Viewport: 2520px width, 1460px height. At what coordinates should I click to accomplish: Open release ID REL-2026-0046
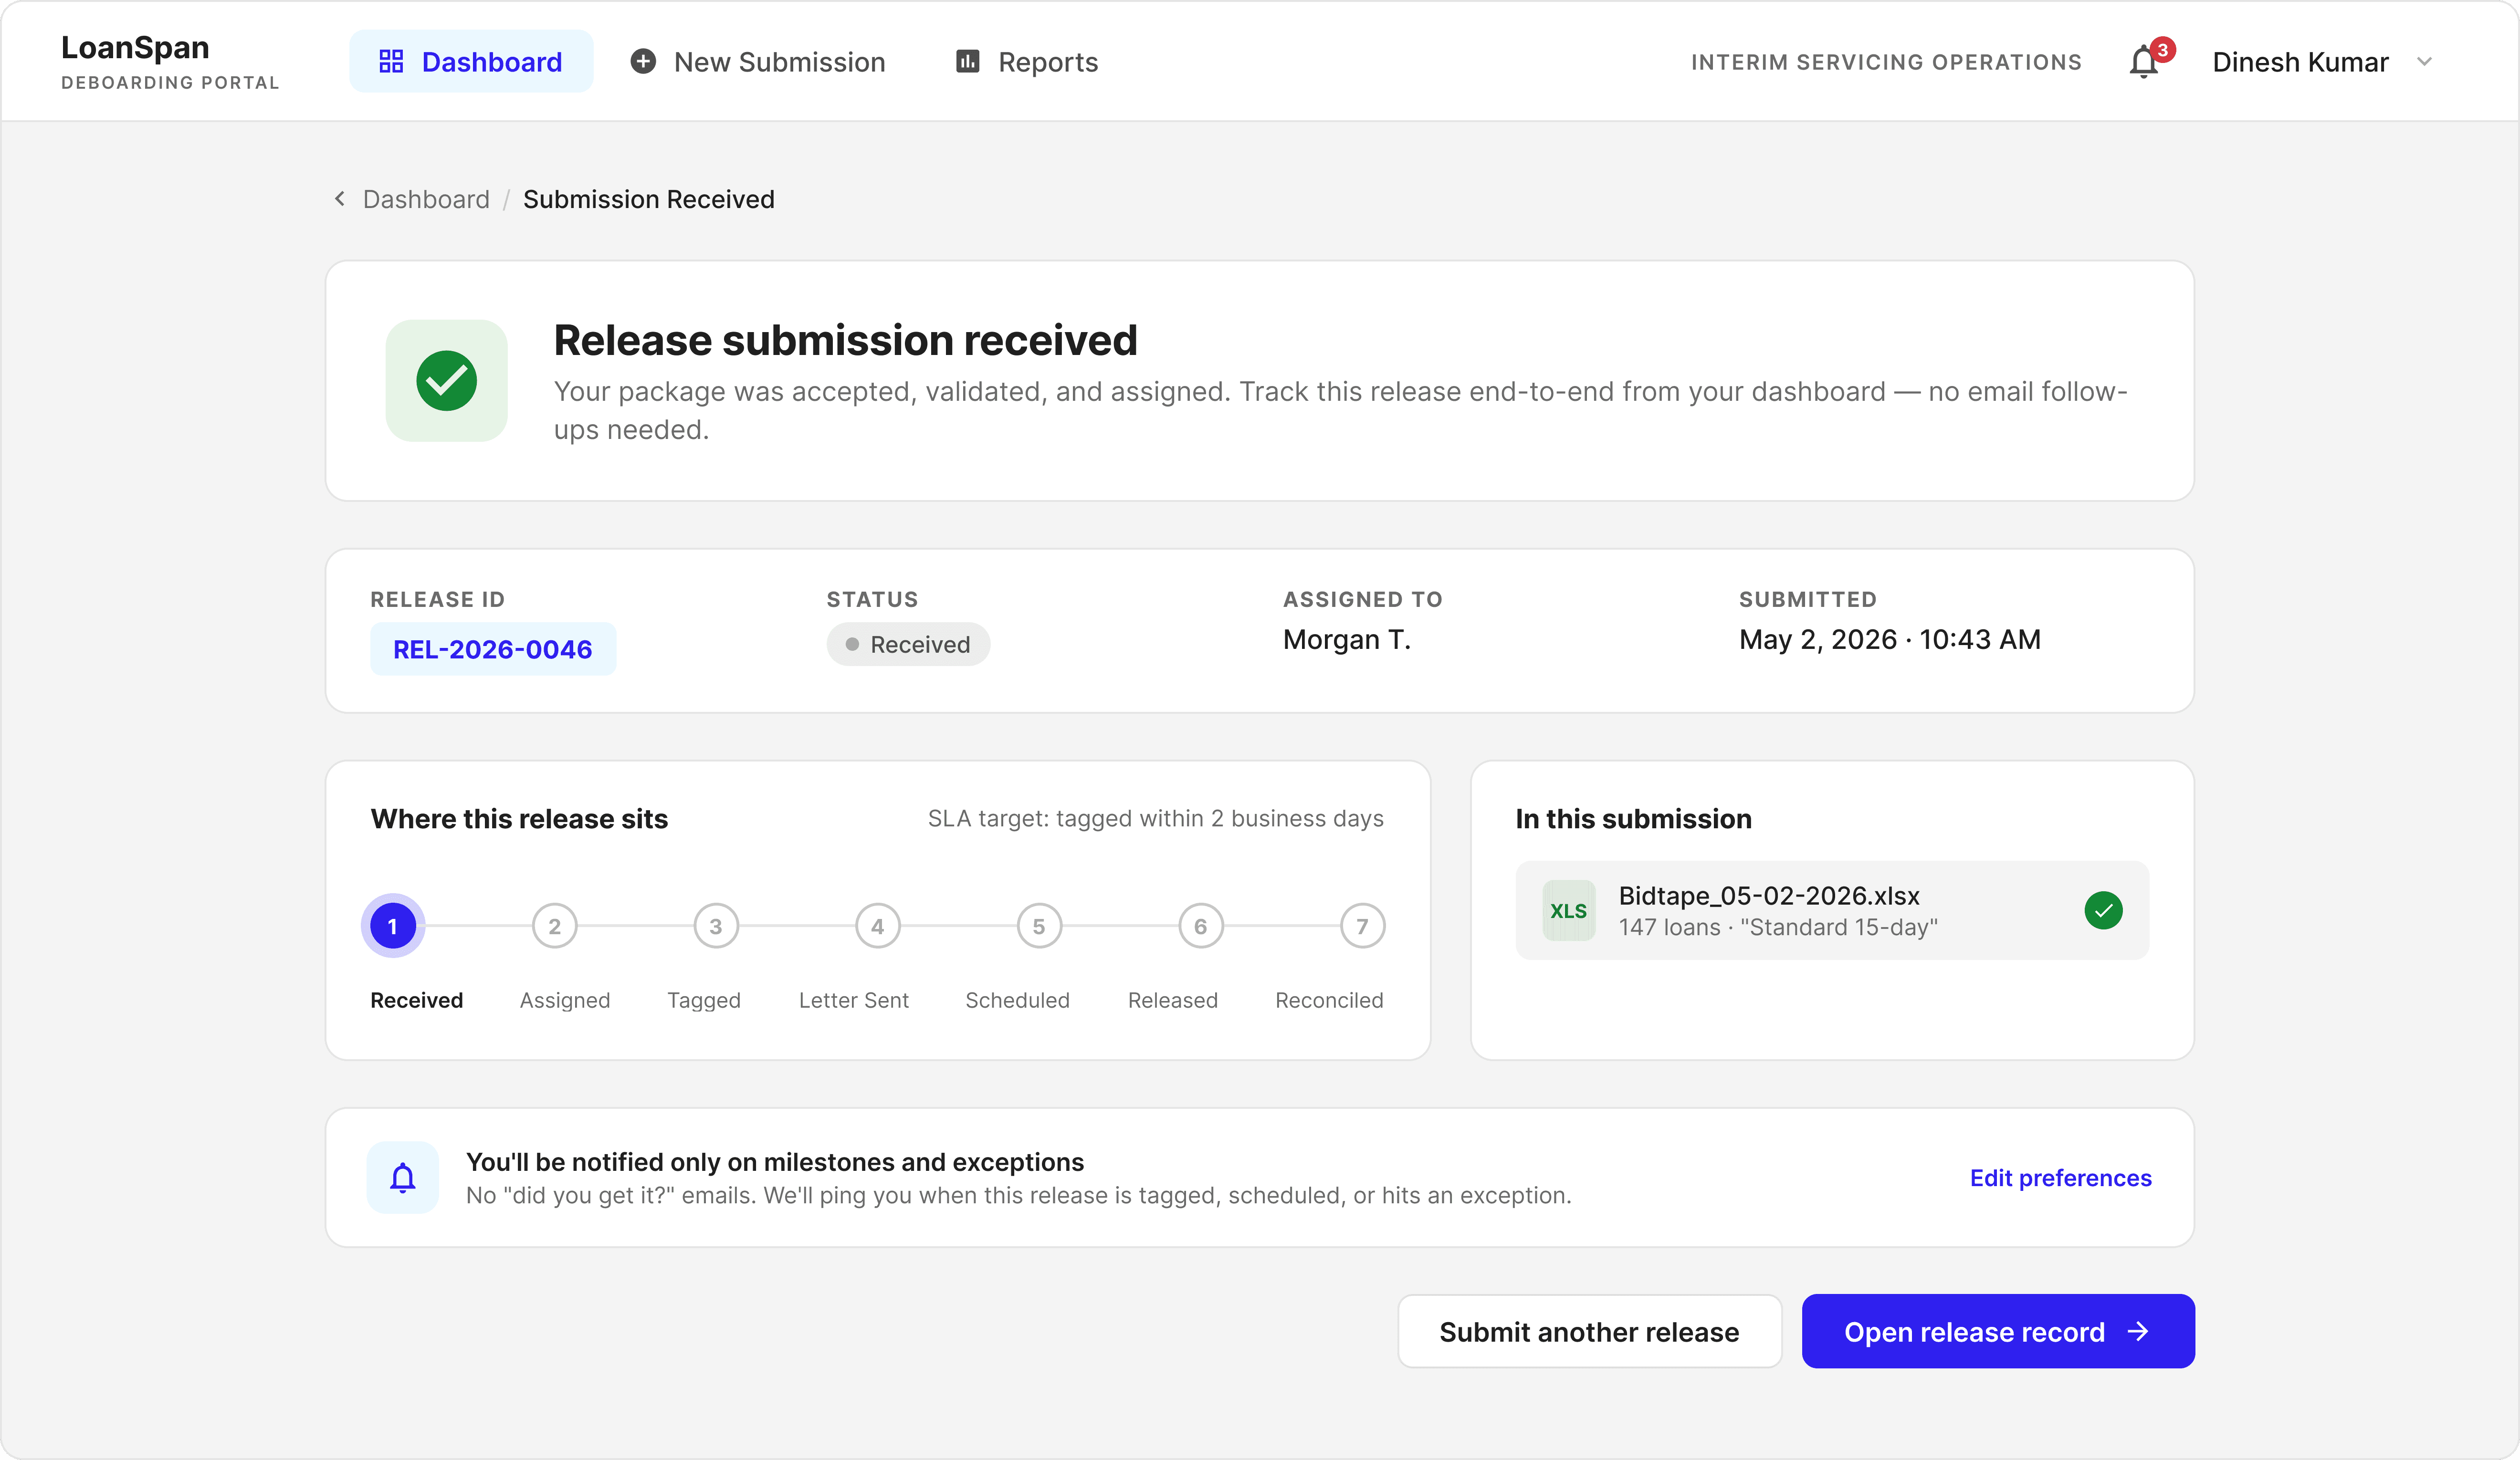[493, 649]
